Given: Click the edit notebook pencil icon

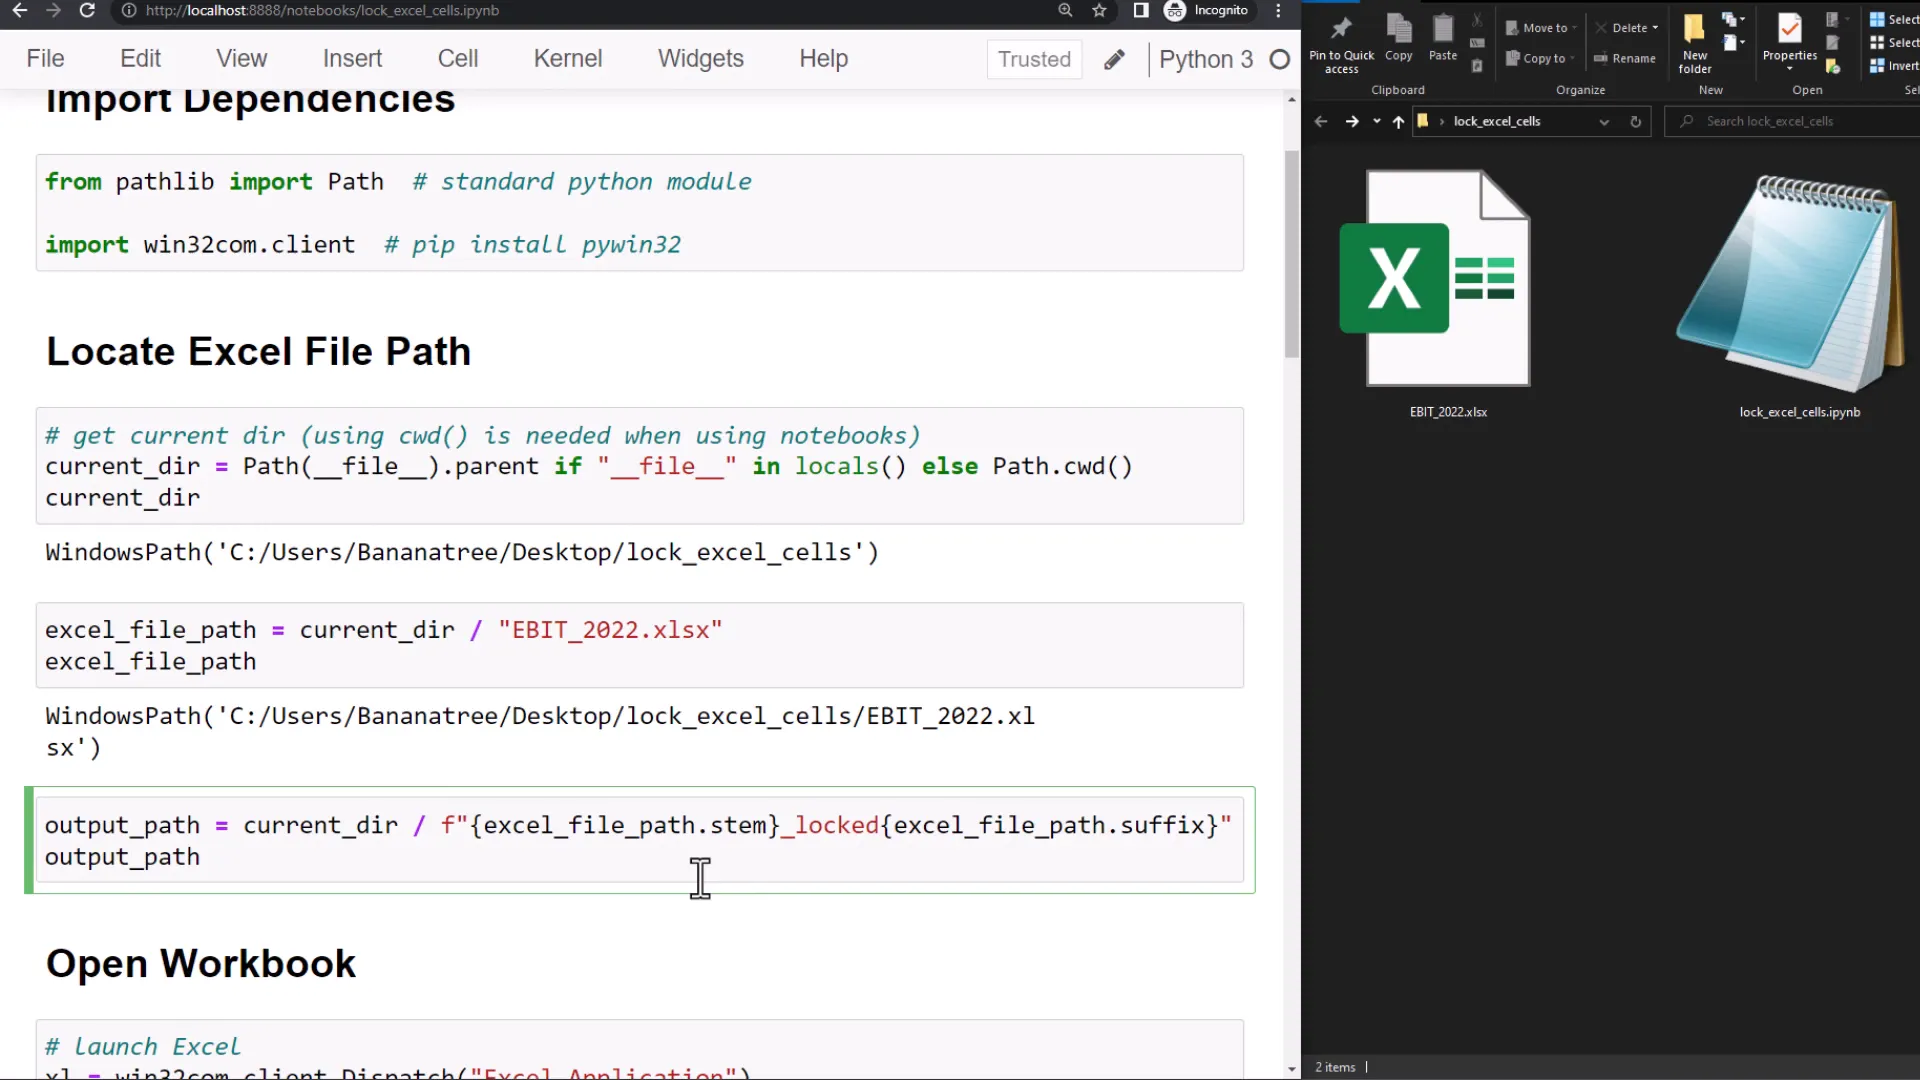Looking at the screenshot, I should (1114, 59).
